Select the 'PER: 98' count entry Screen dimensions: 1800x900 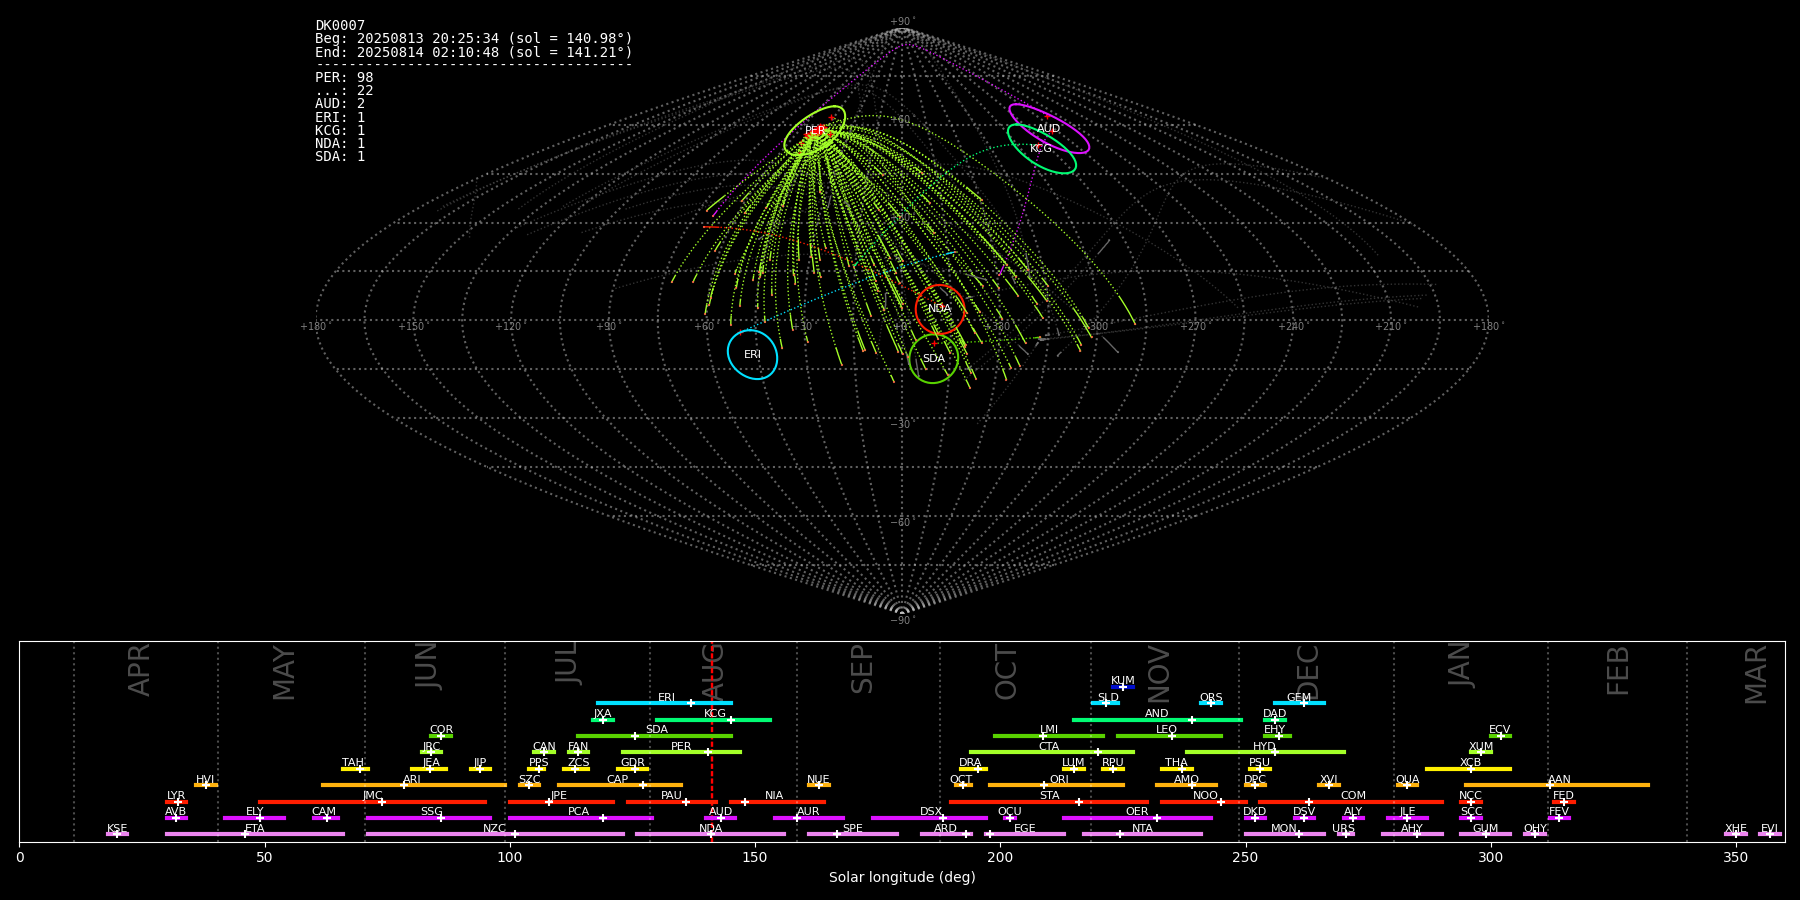344,77
